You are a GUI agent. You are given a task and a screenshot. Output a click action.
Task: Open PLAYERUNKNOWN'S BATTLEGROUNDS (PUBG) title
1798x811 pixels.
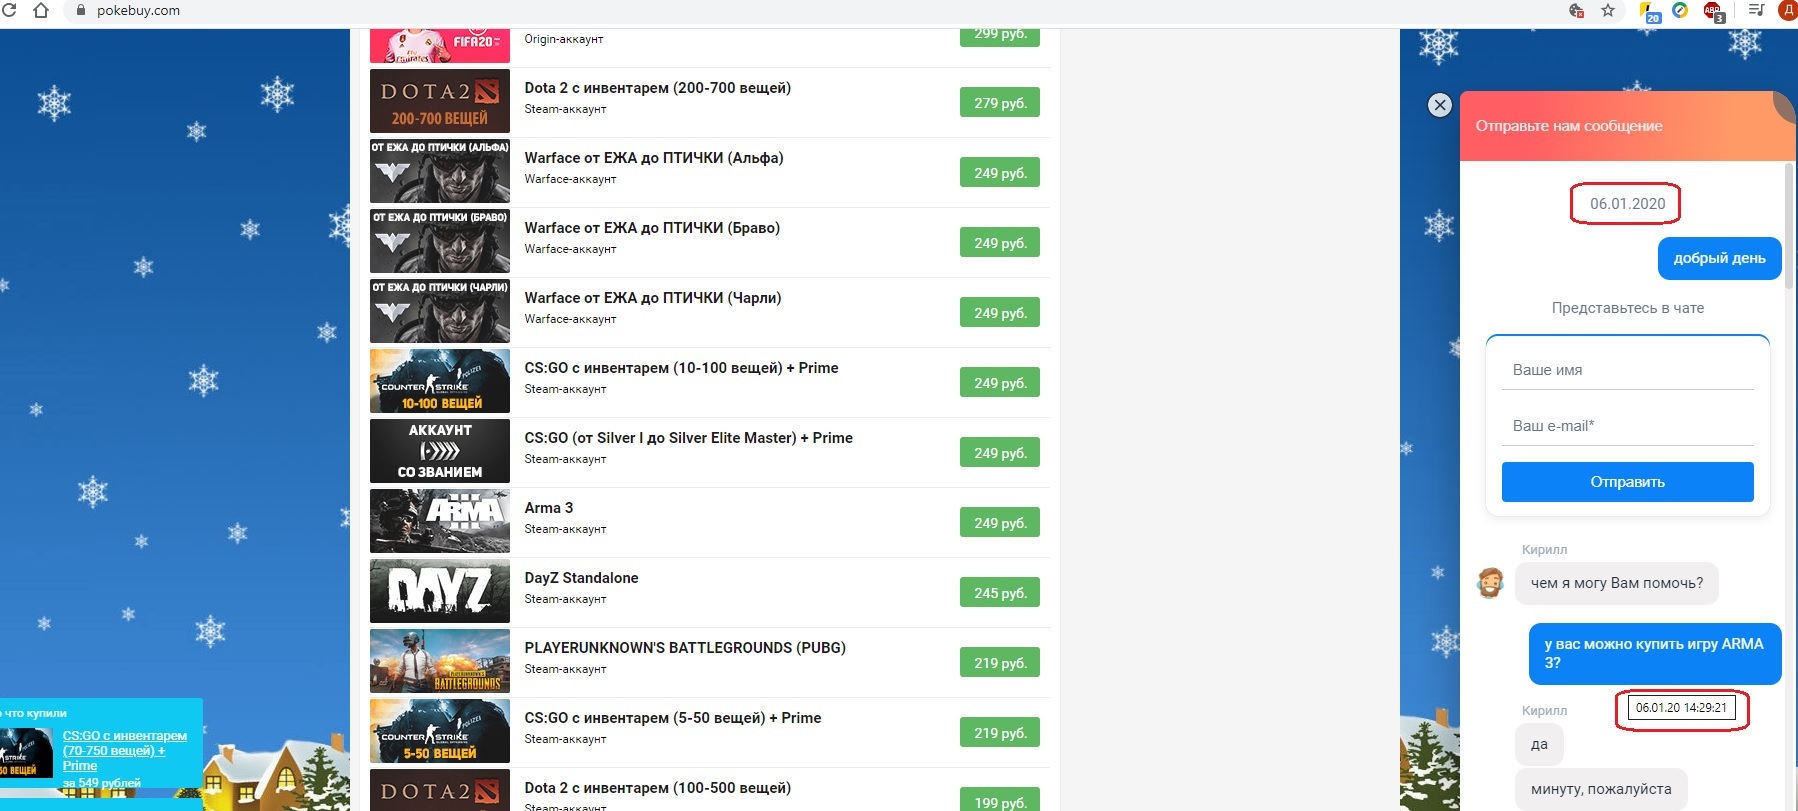point(685,648)
